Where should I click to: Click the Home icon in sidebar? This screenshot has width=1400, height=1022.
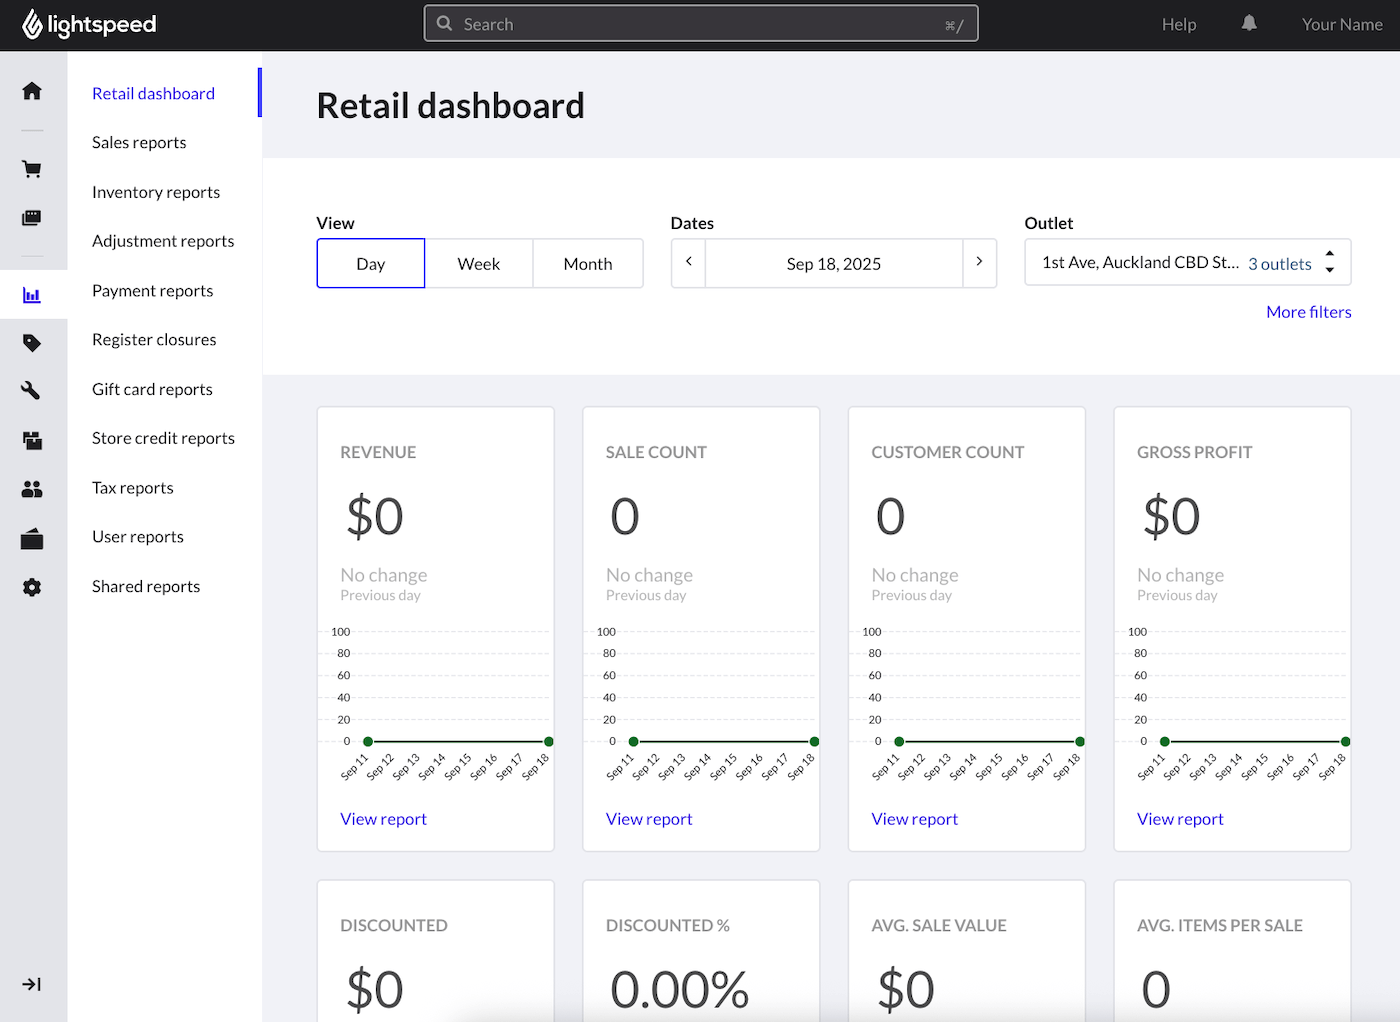pyautogui.click(x=32, y=91)
